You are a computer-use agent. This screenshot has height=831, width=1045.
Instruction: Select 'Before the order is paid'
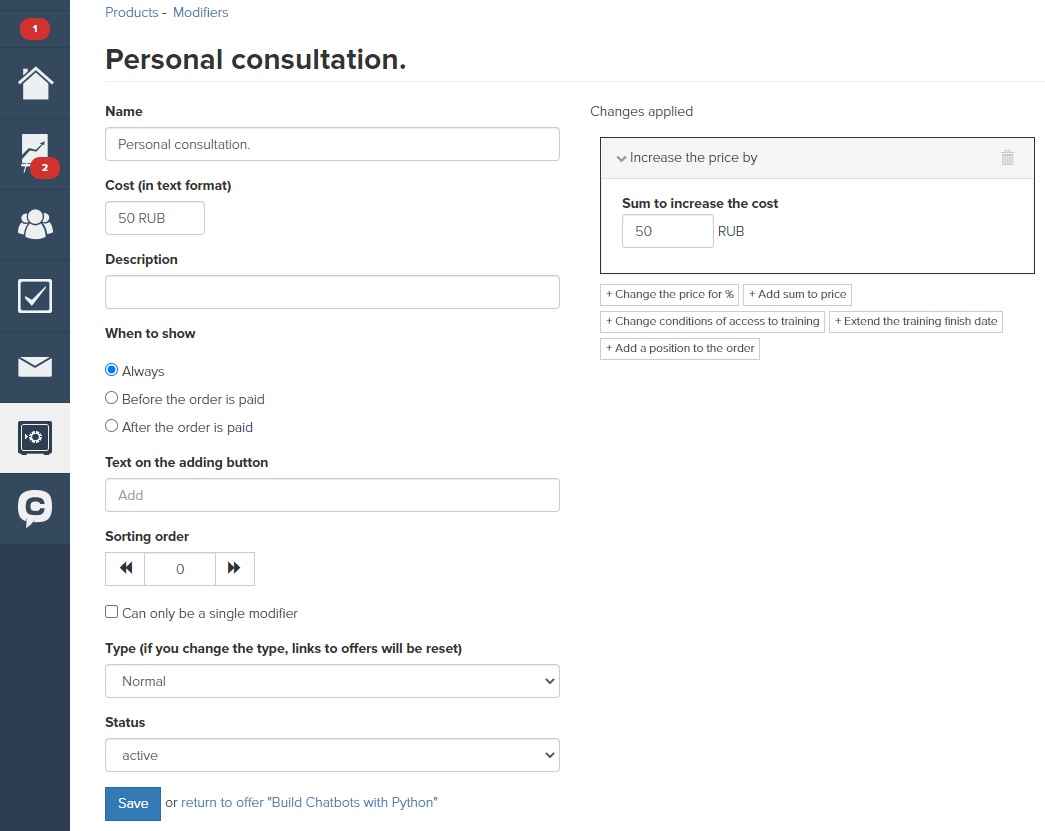click(111, 398)
